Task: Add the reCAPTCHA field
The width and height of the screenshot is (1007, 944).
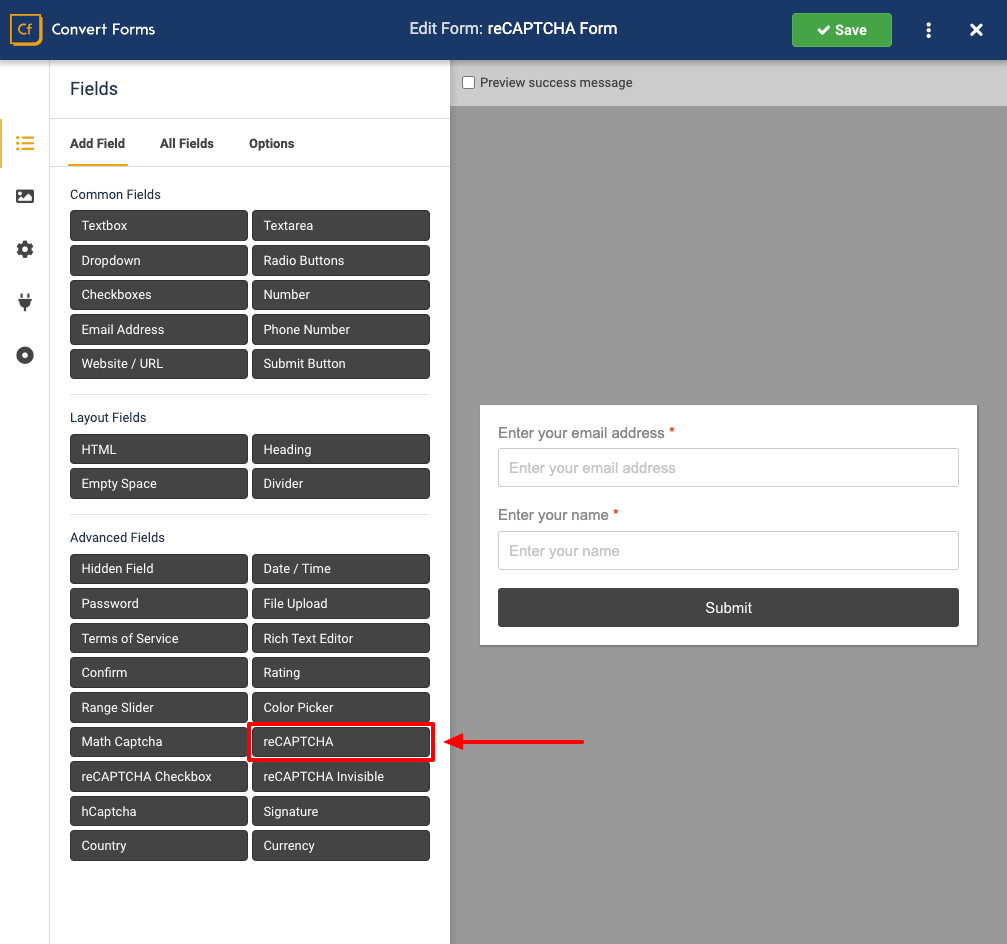Action: pyautogui.click(x=341, y=742)
